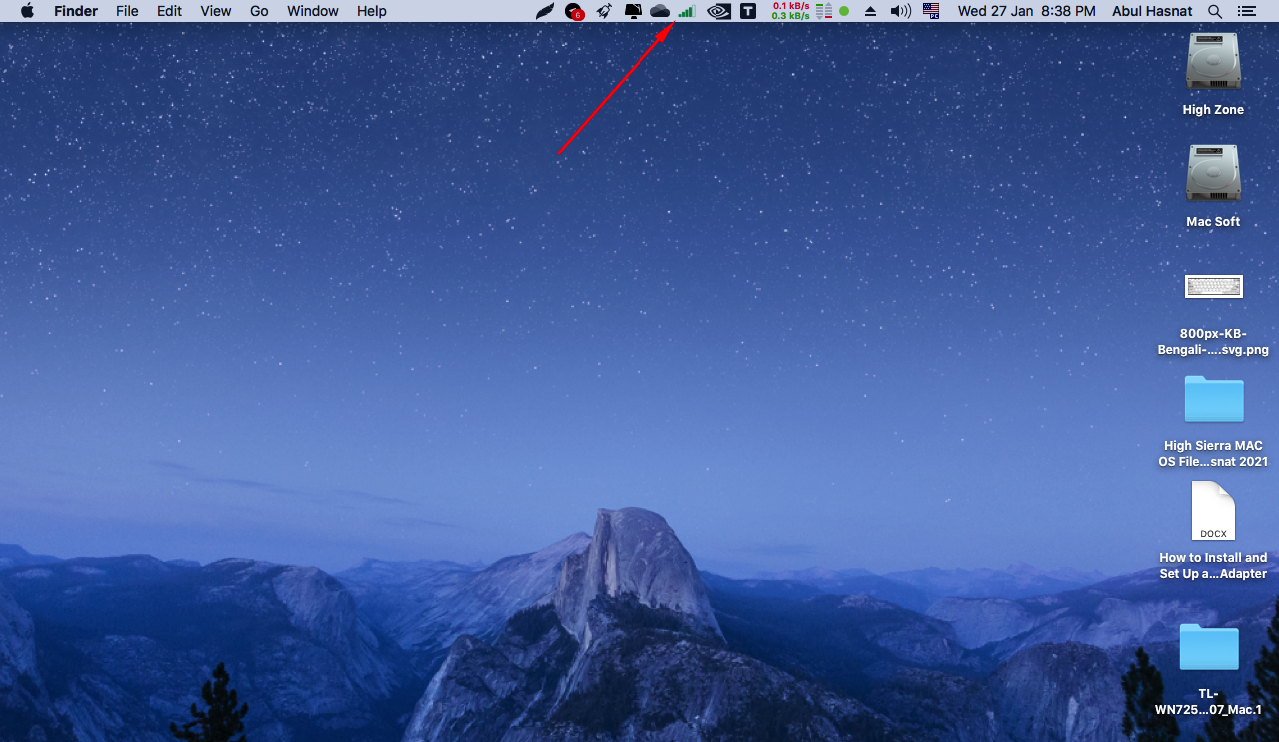Open the Window menu
1279x742 pixels.
tap(312, 11)
